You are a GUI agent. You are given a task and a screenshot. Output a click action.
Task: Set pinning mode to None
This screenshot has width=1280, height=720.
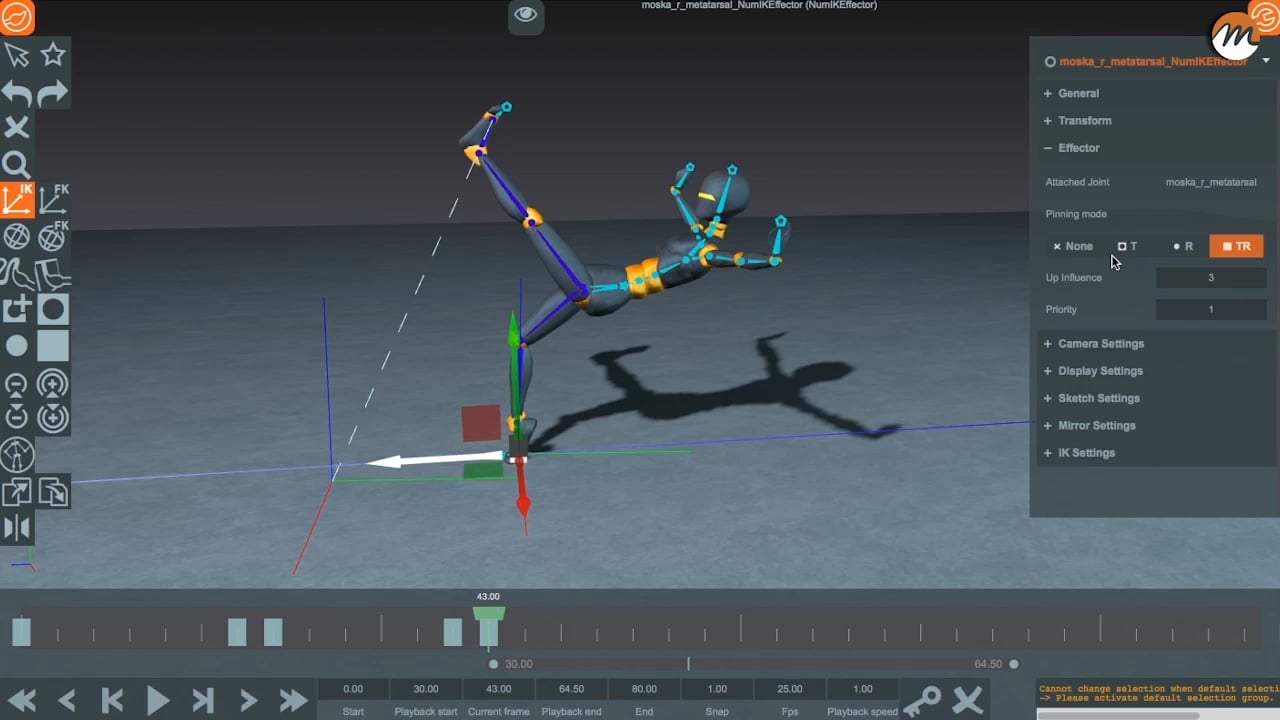pyautogui.click(x=1073, y=246)
